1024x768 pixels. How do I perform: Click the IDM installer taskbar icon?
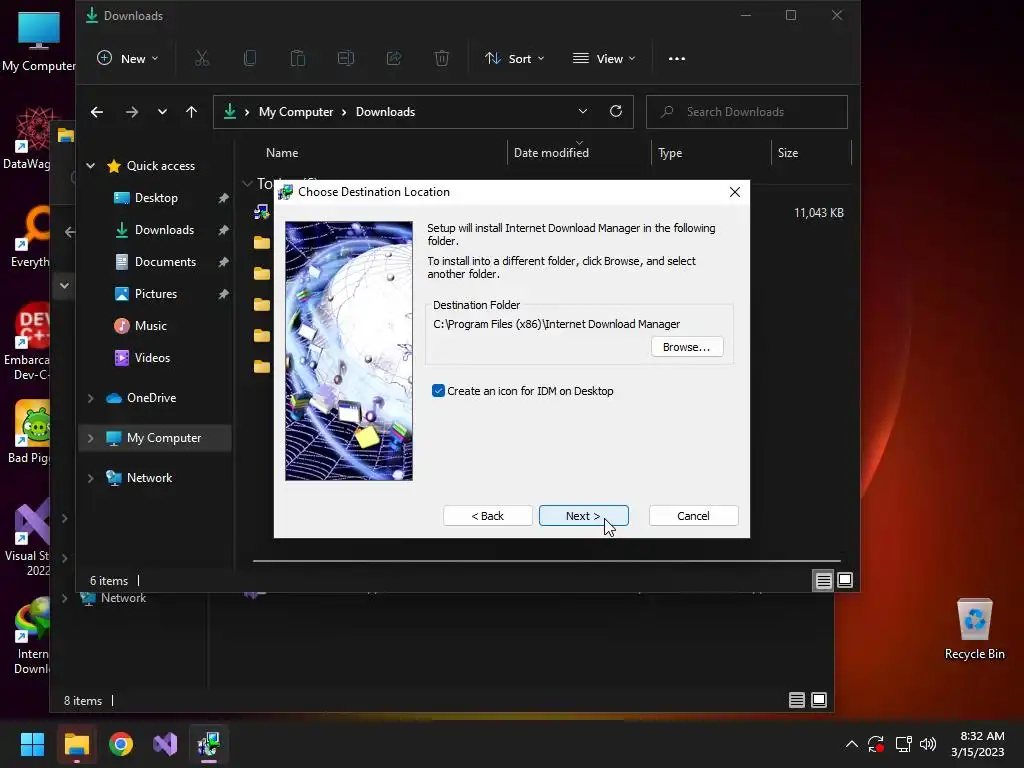[209, 744]
